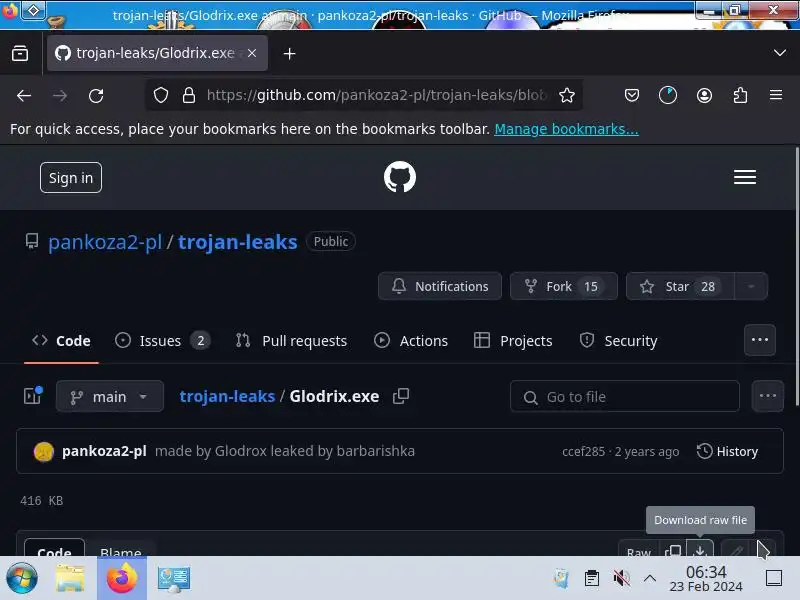The image size is (800, 600).
Task: Select the Code repository tab
Action: pos(61,341)
